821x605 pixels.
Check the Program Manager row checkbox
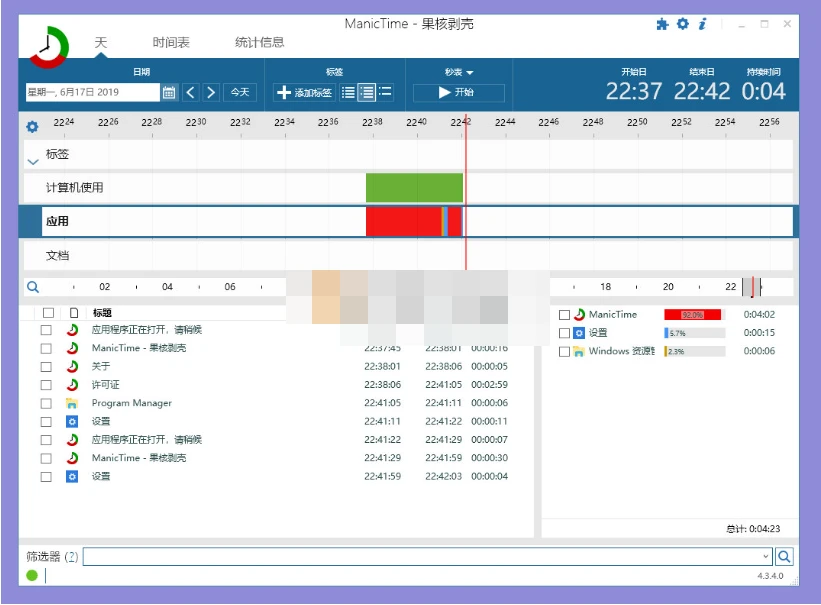click(x=45, y=403)
